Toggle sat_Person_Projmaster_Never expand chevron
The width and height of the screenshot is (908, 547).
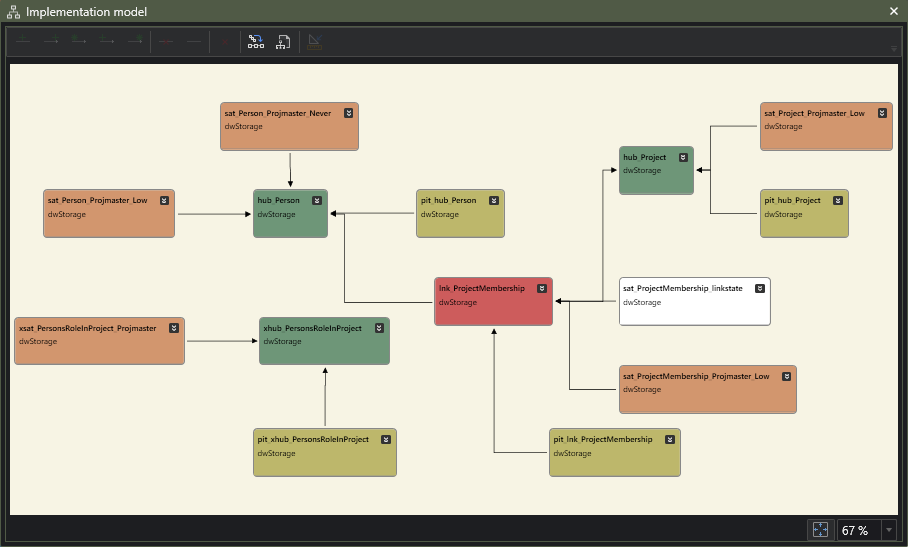pos(347,113)
